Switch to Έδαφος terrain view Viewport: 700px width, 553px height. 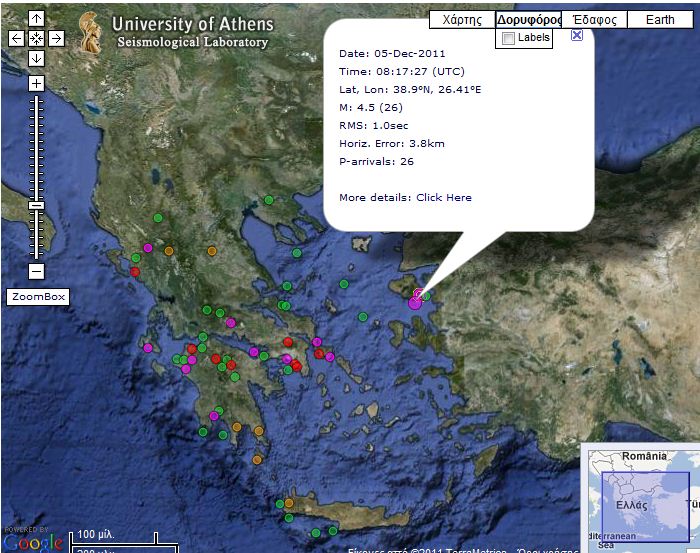click(x=594, y=20)
